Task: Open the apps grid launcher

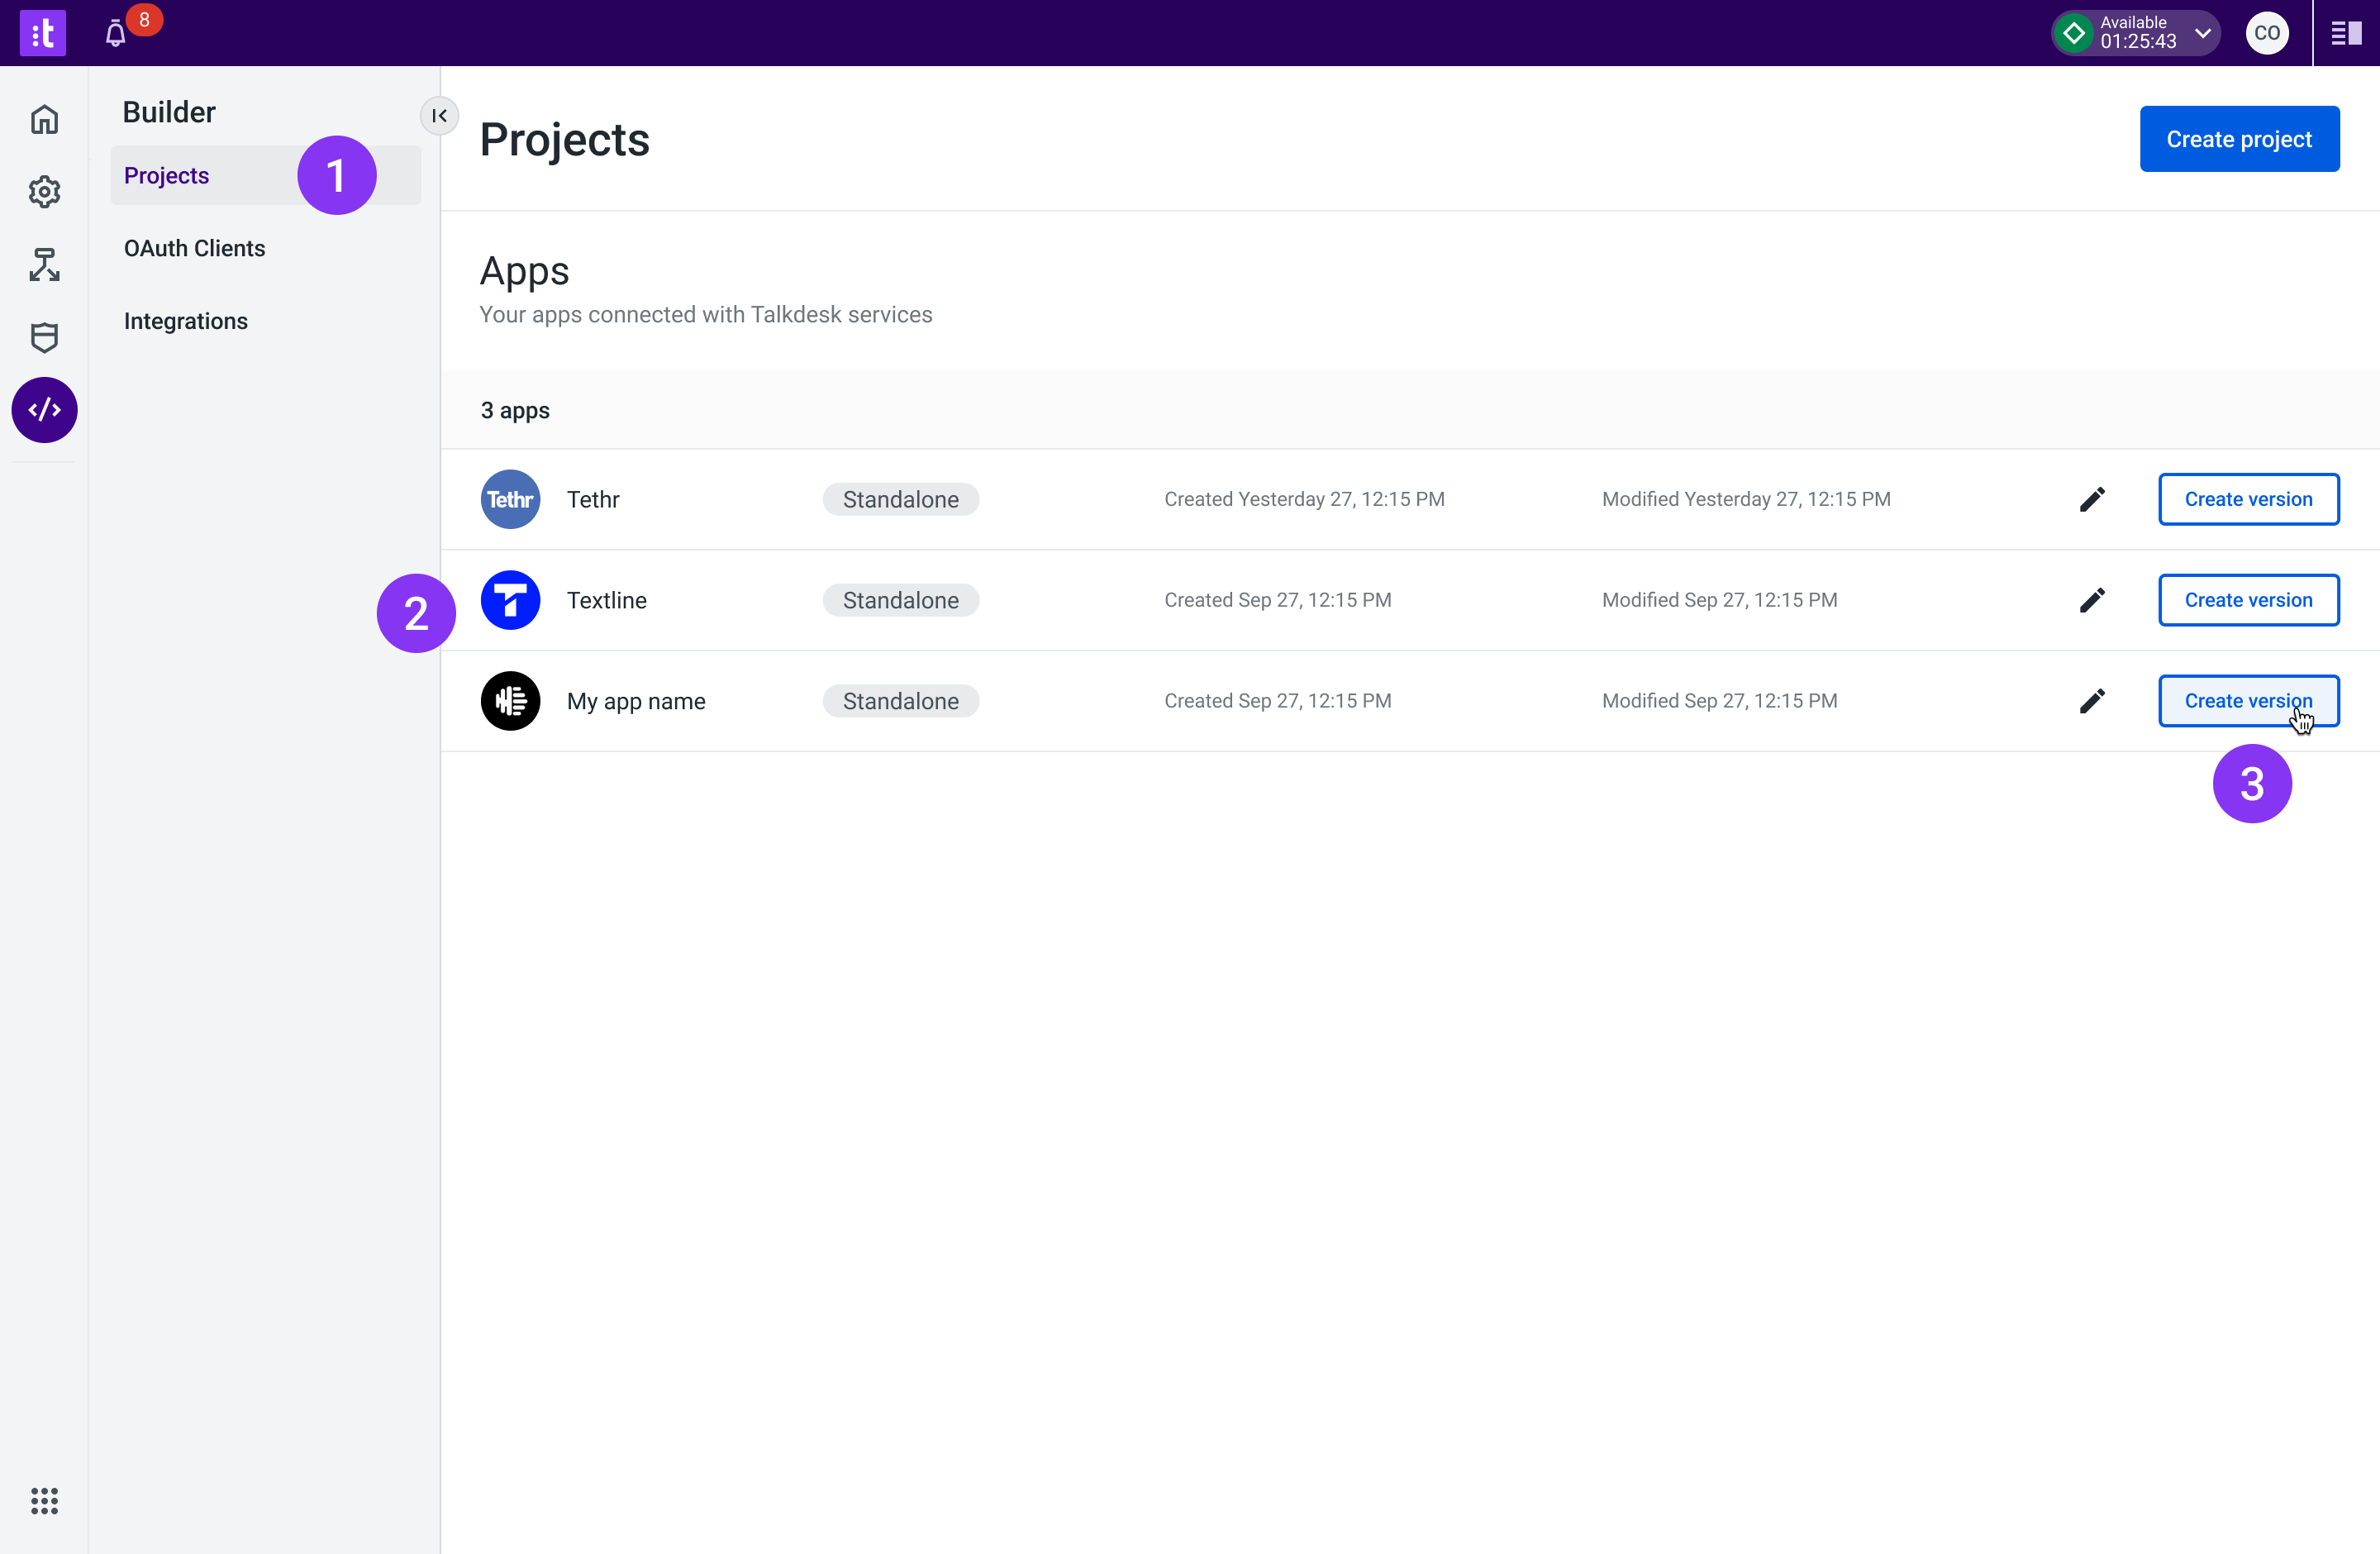Action: point(44,1500)
